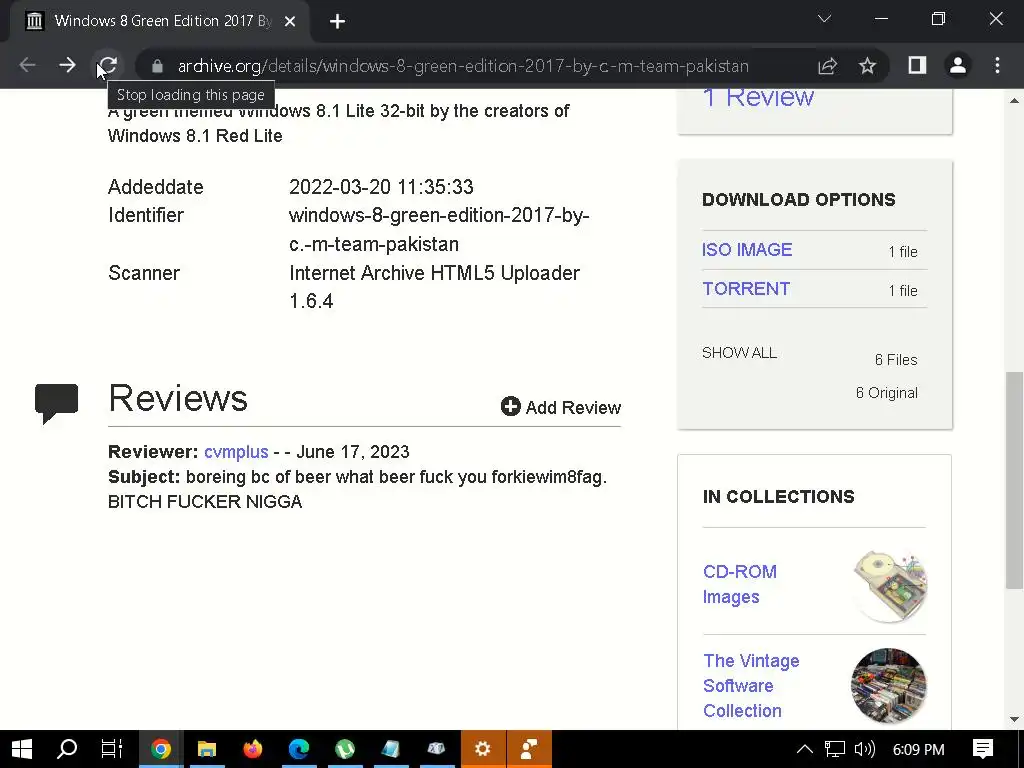Viewport: 1024px width, 768px height.
Task: Click the Vintage Software Collection thumbnail
Action: [889, 686]
